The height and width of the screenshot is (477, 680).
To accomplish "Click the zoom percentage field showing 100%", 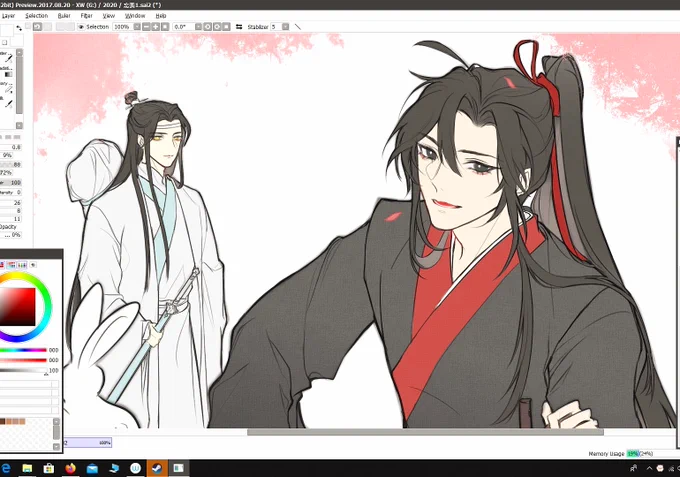I will click(123, 27).
